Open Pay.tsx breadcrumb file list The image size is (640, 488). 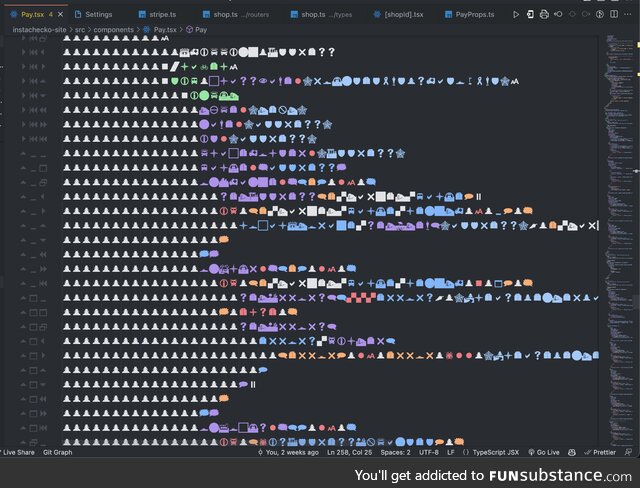coord(165,30)
